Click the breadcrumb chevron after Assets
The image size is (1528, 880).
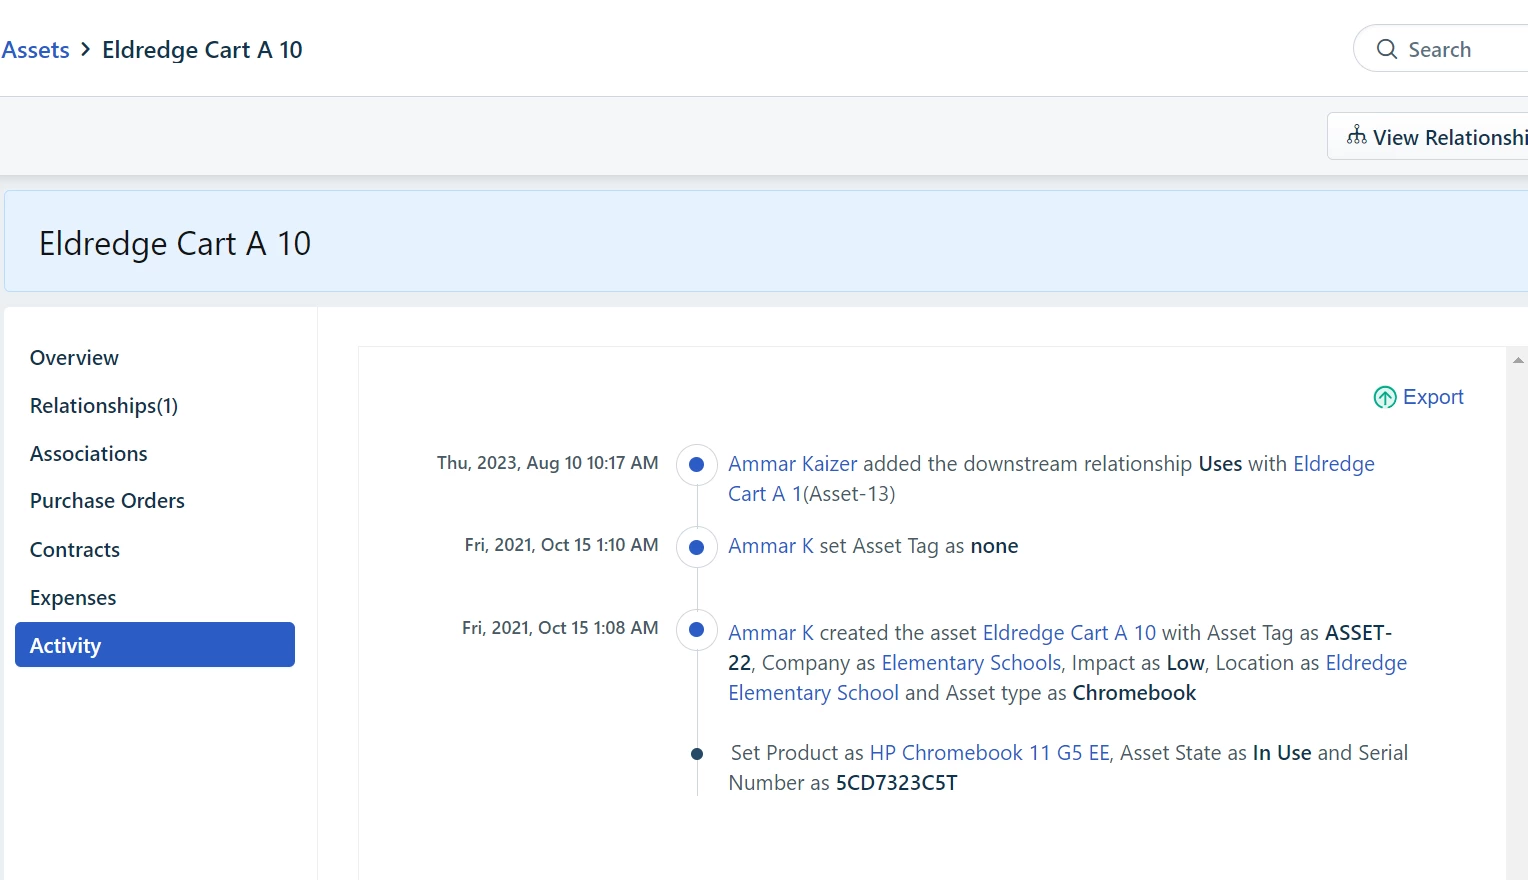86,49
